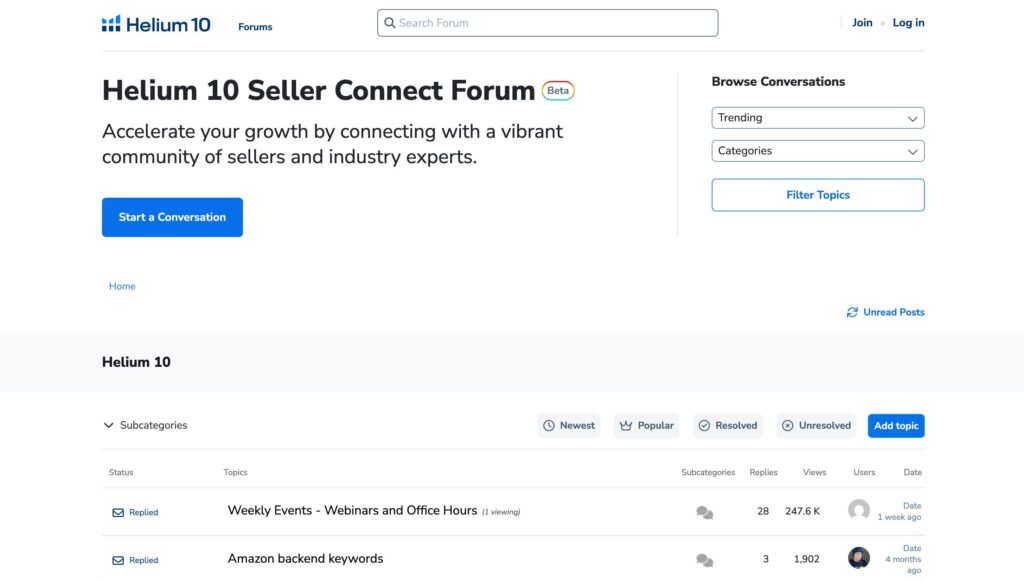Image resolution: width=1024 pixels, height=581 pixels.
Task: Click the envelope icon beside Weekly Events
Action: (118, 513)
